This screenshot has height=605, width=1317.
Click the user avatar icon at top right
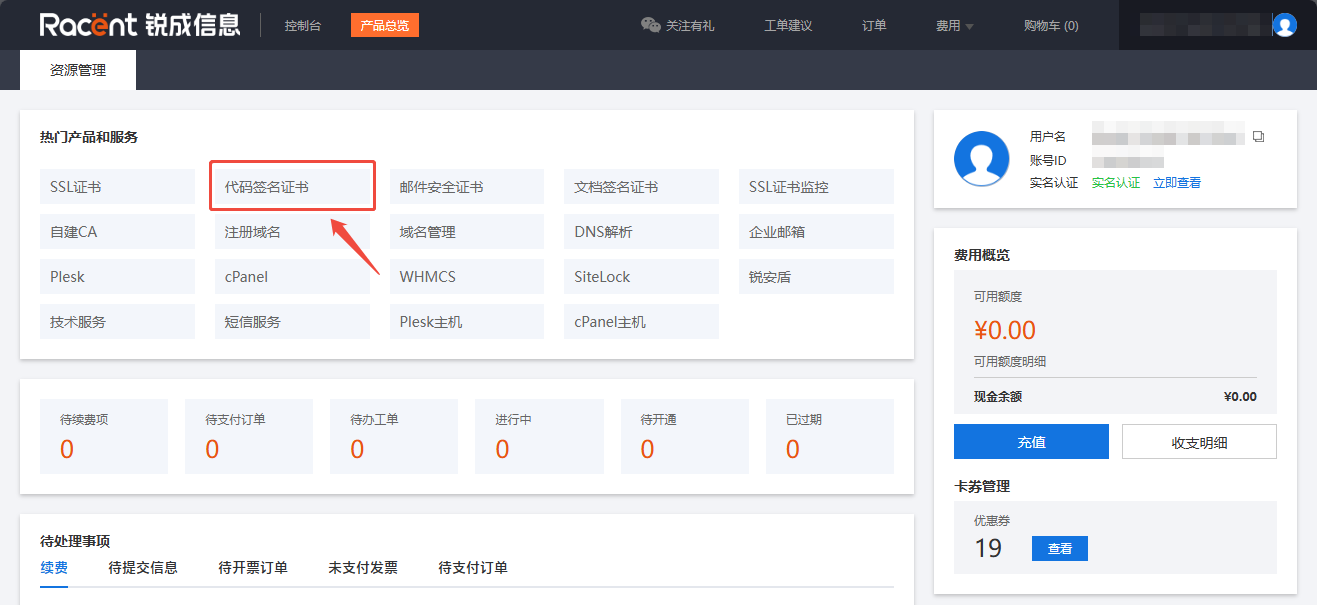click(x=1285, y=25)
